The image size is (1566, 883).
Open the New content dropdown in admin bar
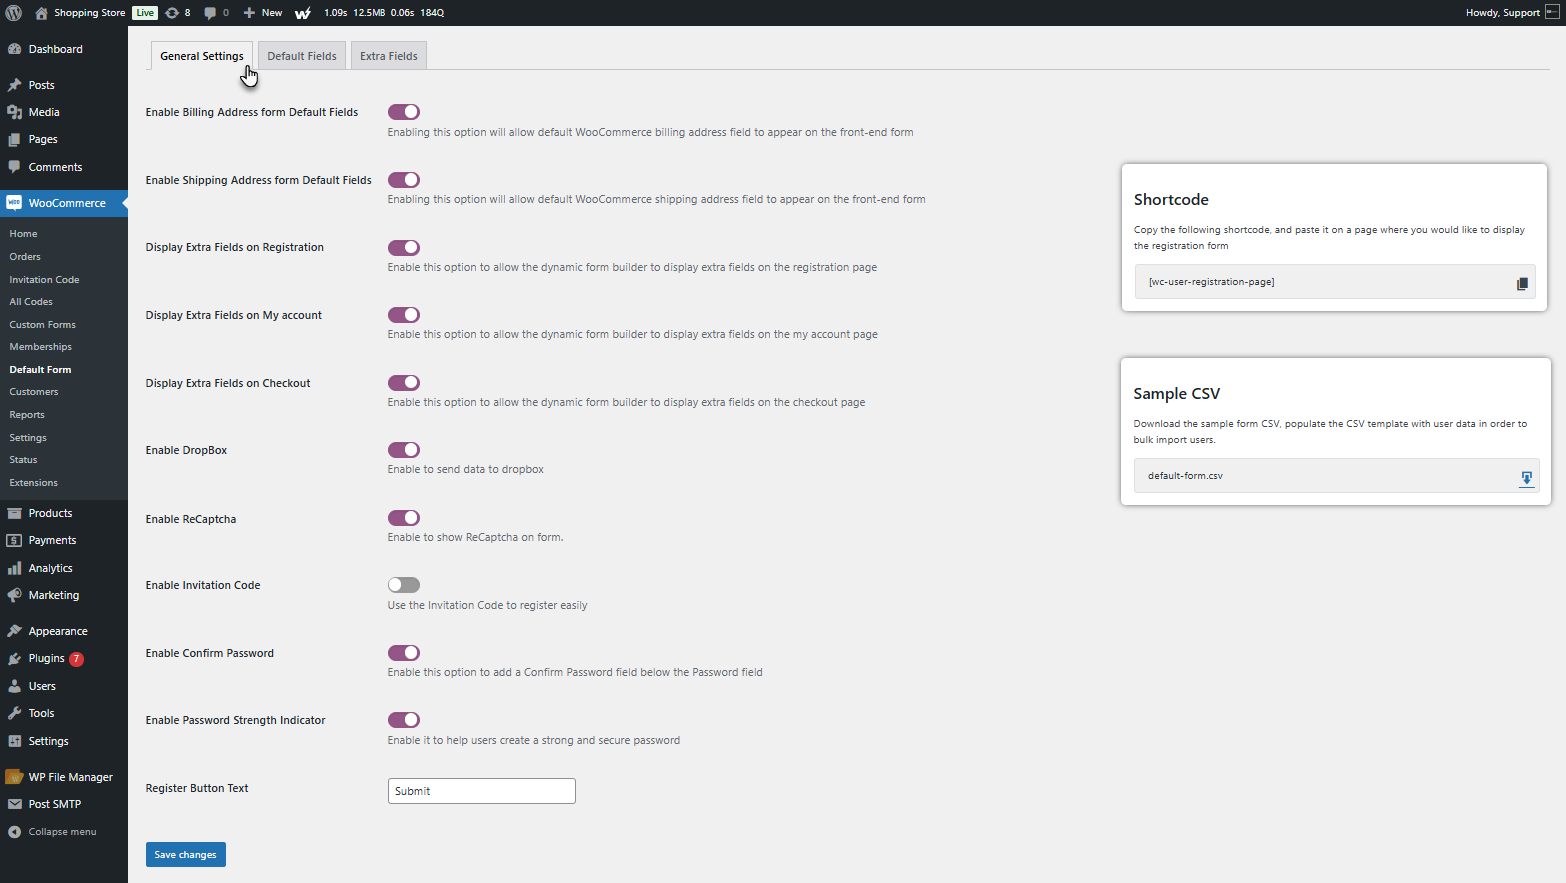pos(263,13)
